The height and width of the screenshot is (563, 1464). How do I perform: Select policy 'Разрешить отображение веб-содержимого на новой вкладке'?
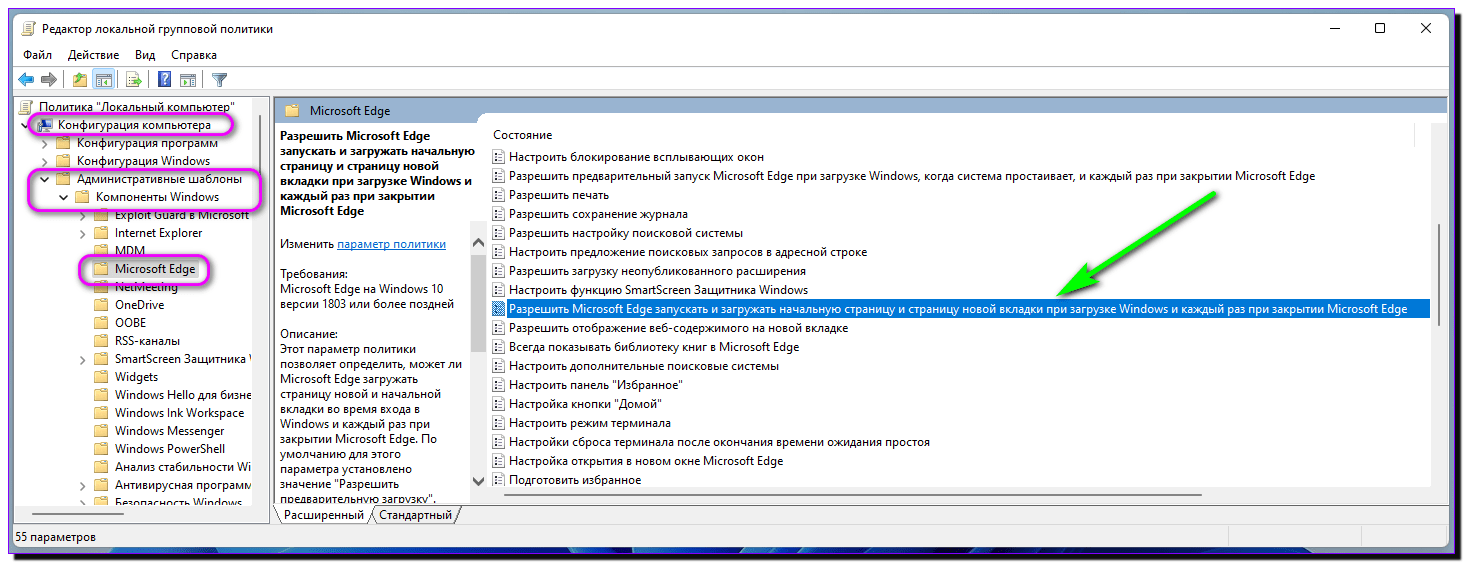coord(678,328)
